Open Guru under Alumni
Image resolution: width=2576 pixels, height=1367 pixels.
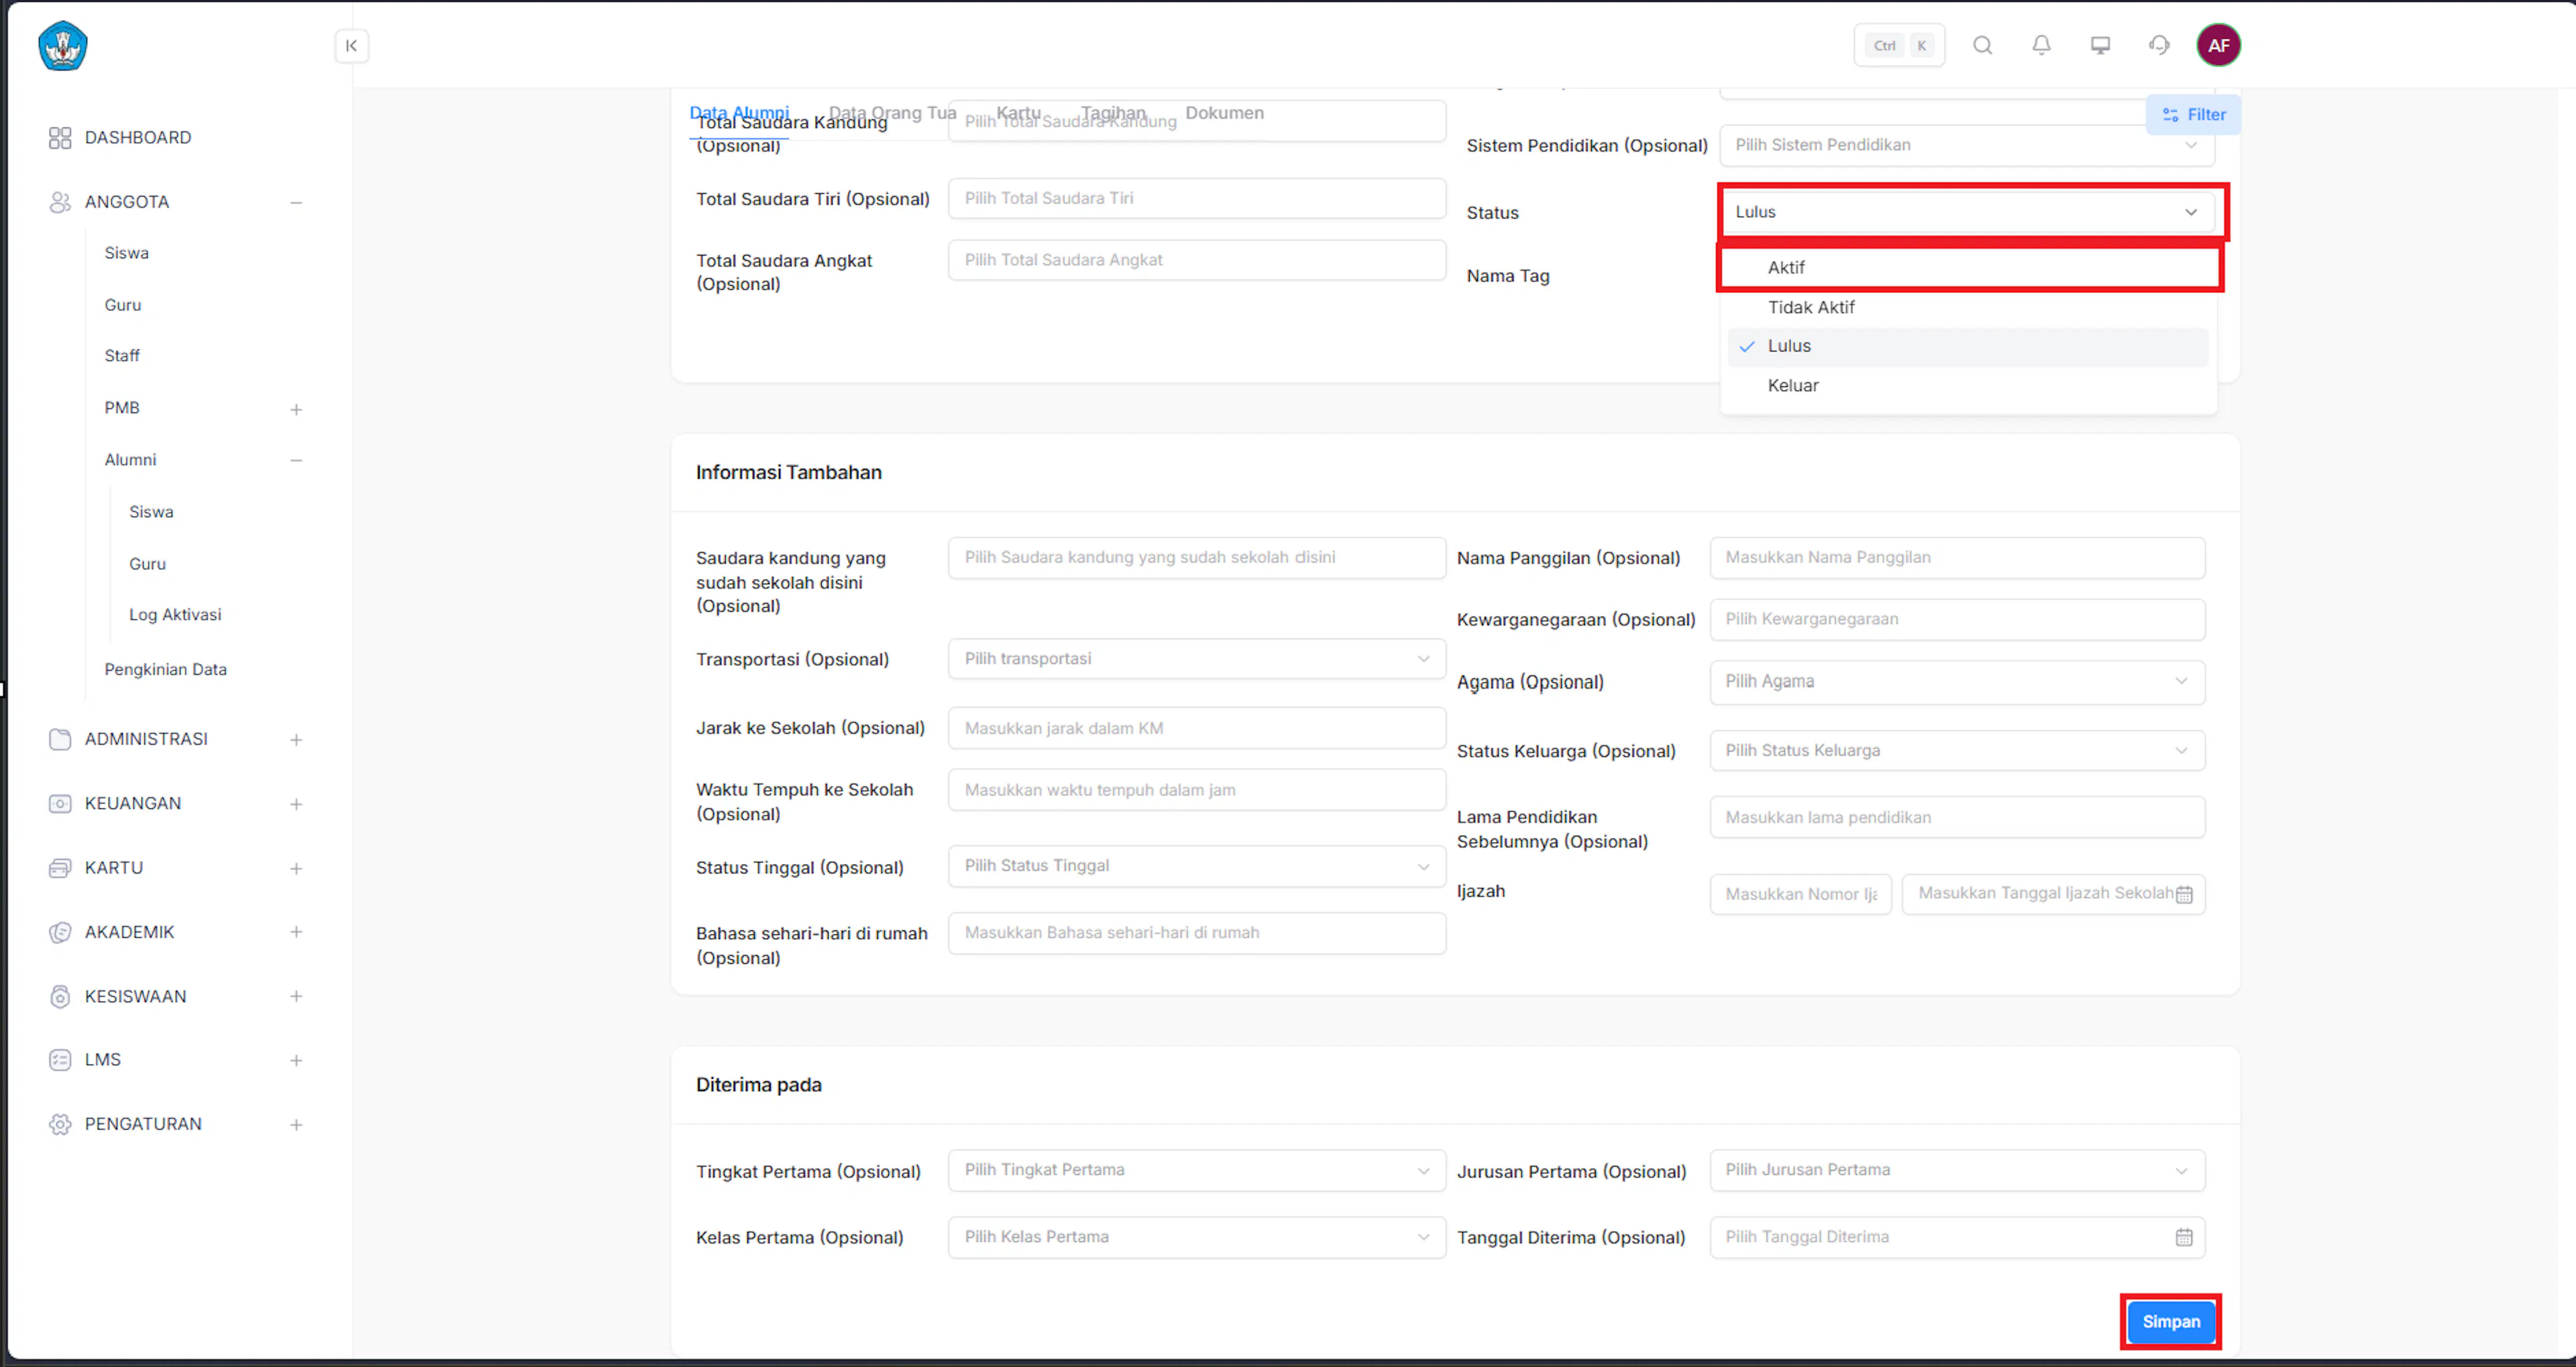pyautogui.click(x=147, y=564)
